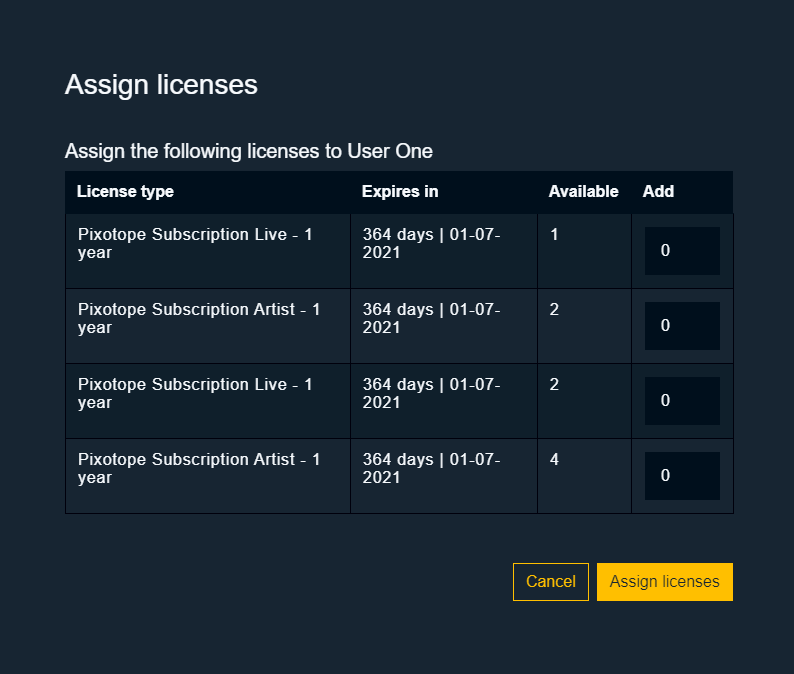Select the Available column header
The width and height of the screenshot is (794, 674).
(x=583, y=191)
